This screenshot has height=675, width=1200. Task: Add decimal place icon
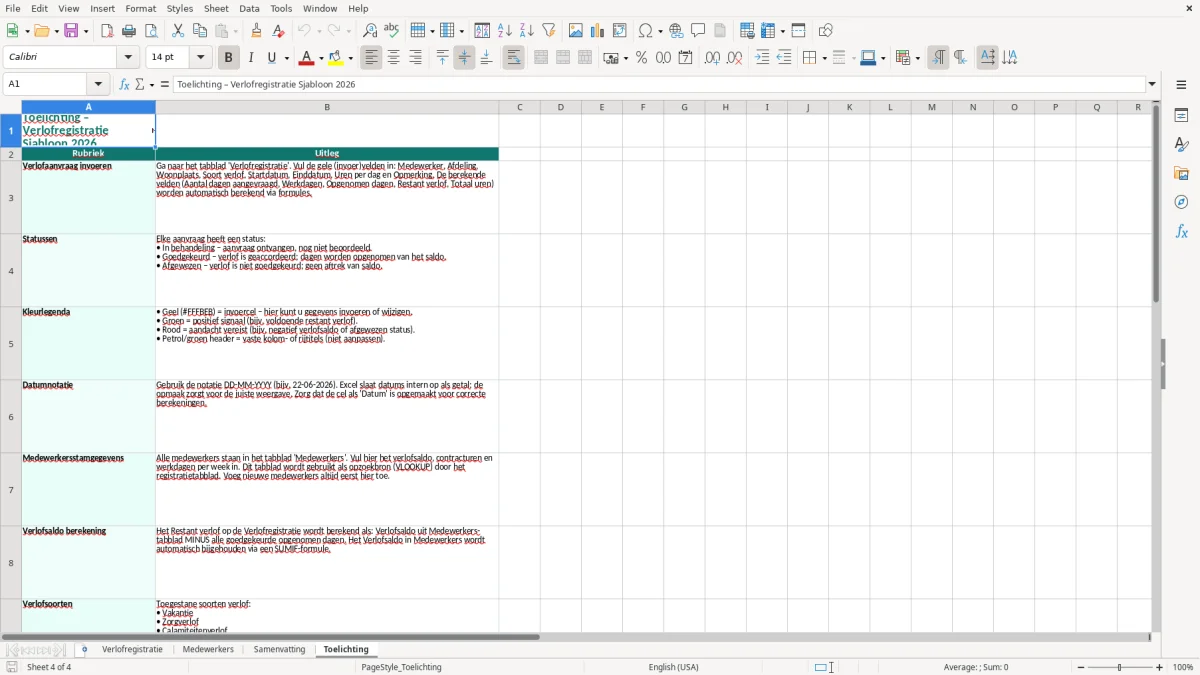tap(712, 58)
